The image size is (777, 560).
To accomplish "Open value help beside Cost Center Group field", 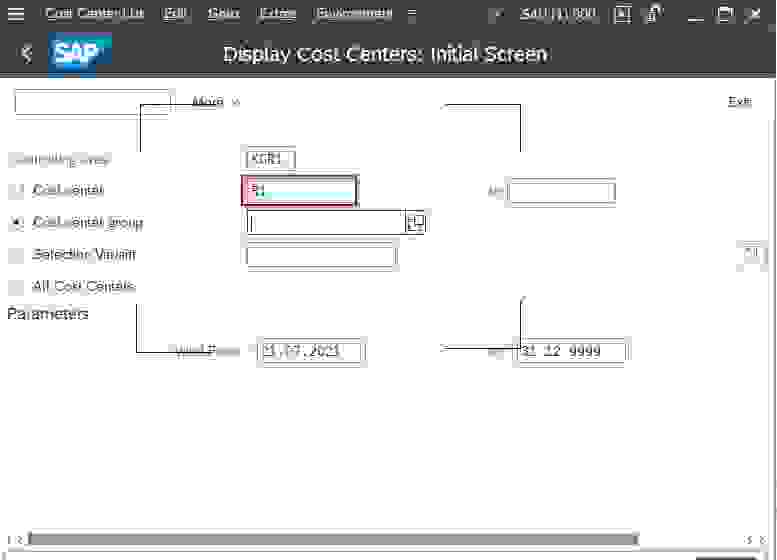I will [415, 223].
